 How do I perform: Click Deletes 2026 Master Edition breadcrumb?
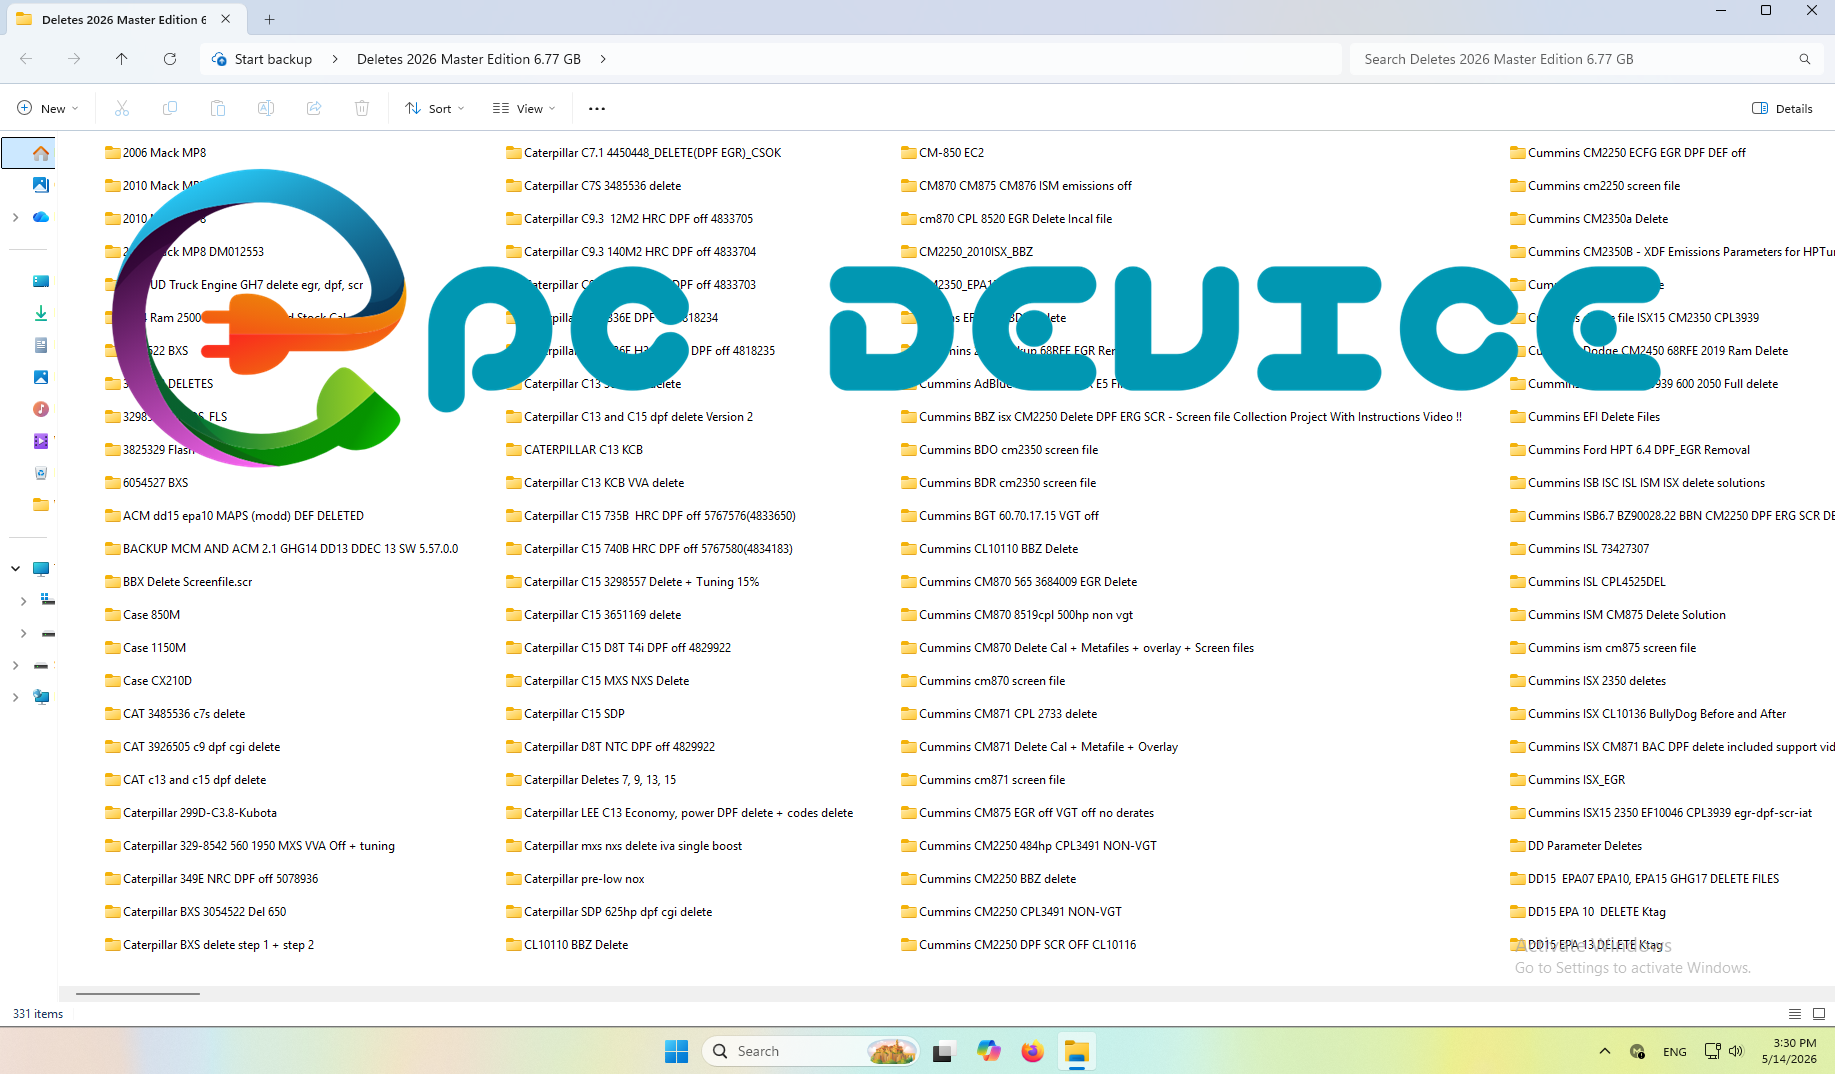(469, 59)
